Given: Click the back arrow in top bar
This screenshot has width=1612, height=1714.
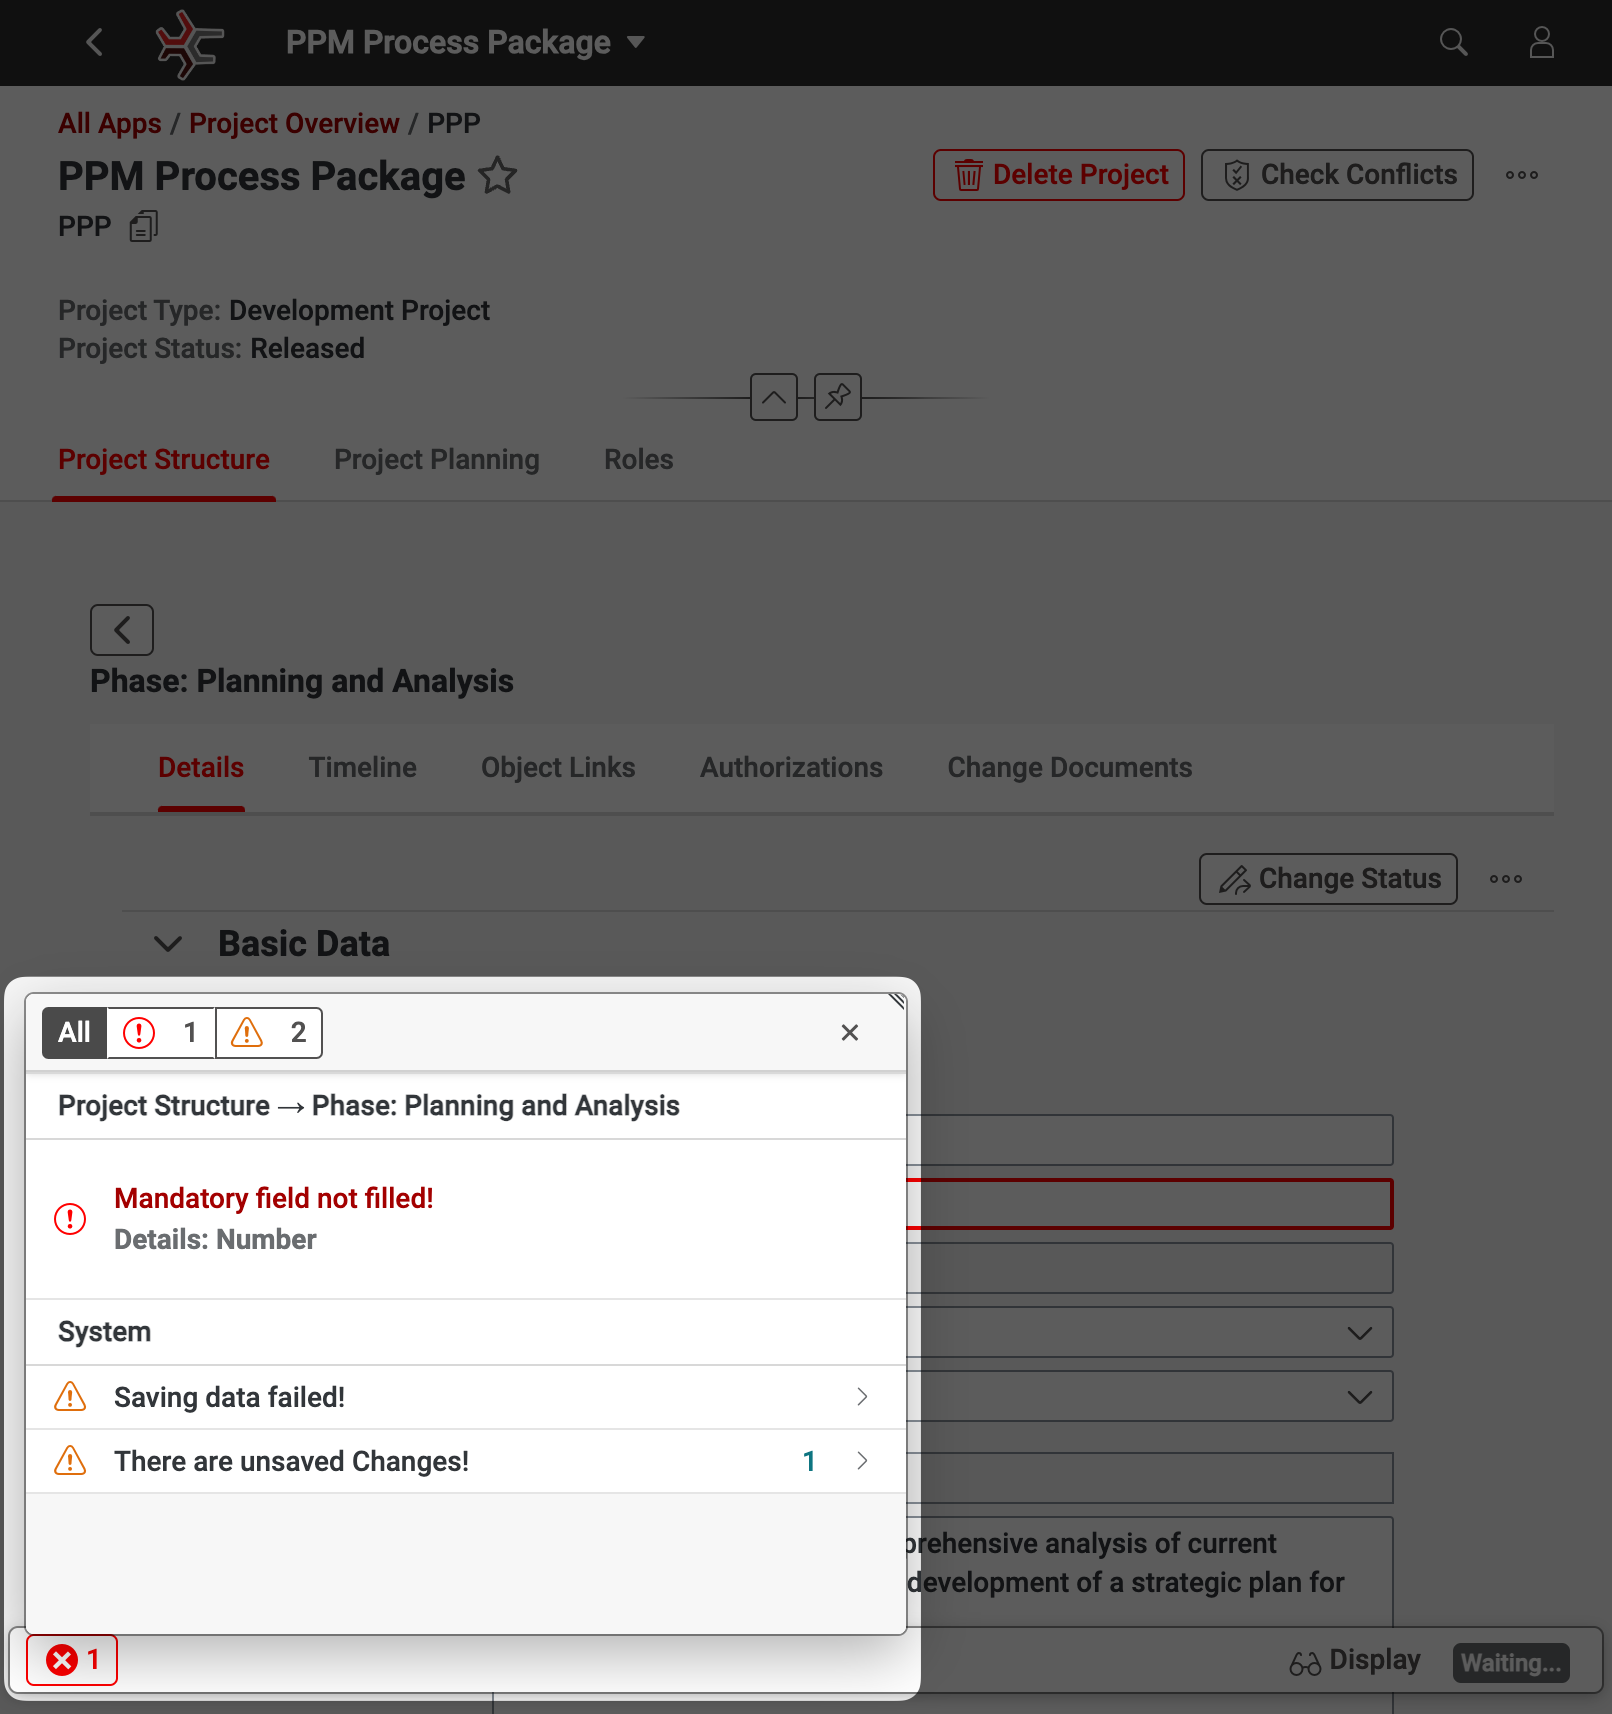Looking at the screenshot, I should pos(95,42).
